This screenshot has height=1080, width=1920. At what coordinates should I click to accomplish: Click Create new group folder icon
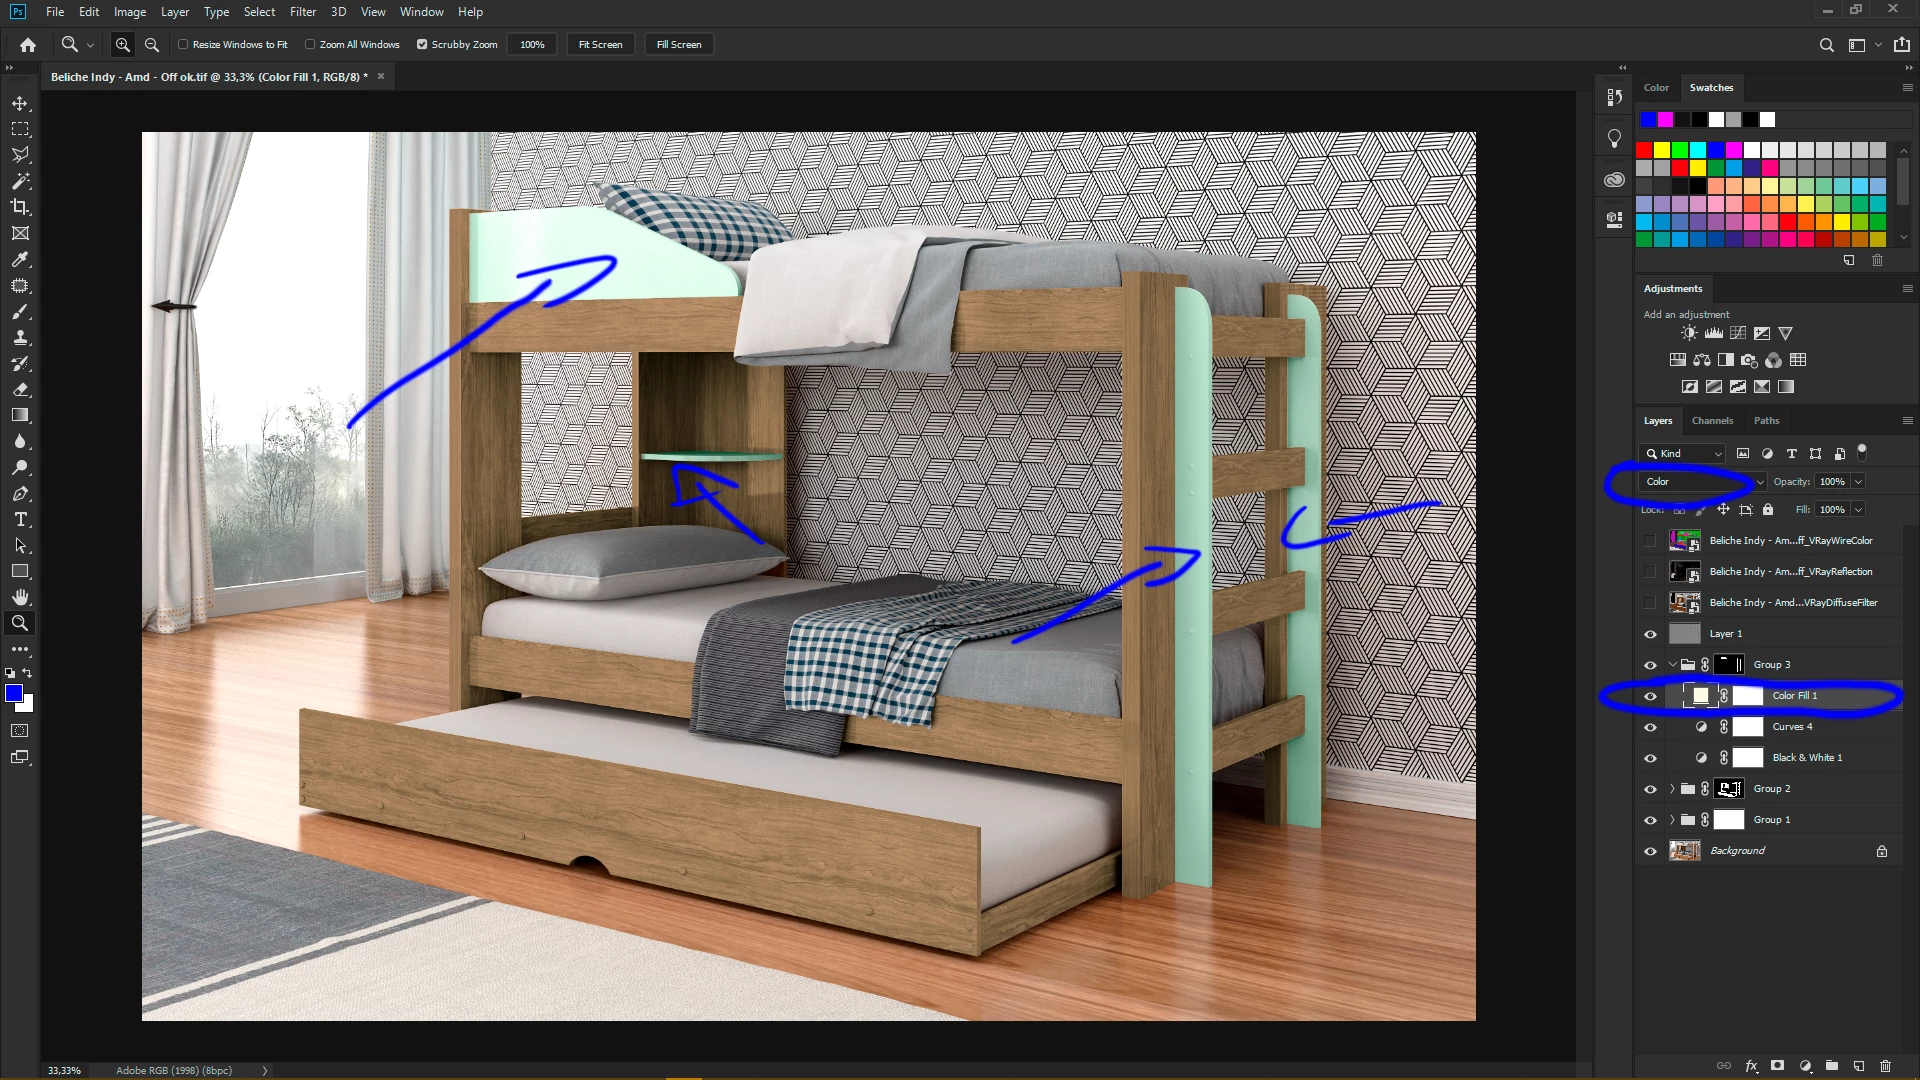1832,1066
